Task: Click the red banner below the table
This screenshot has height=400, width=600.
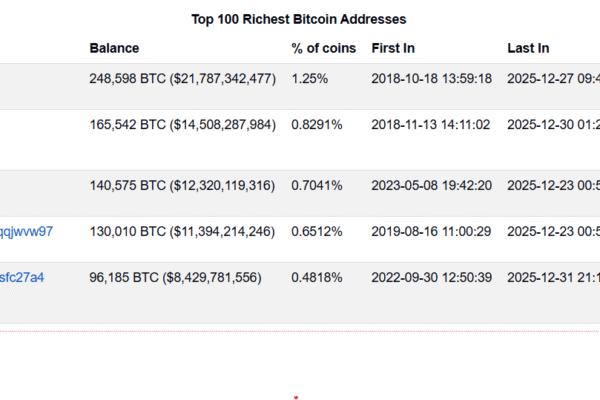Action: 300,364
